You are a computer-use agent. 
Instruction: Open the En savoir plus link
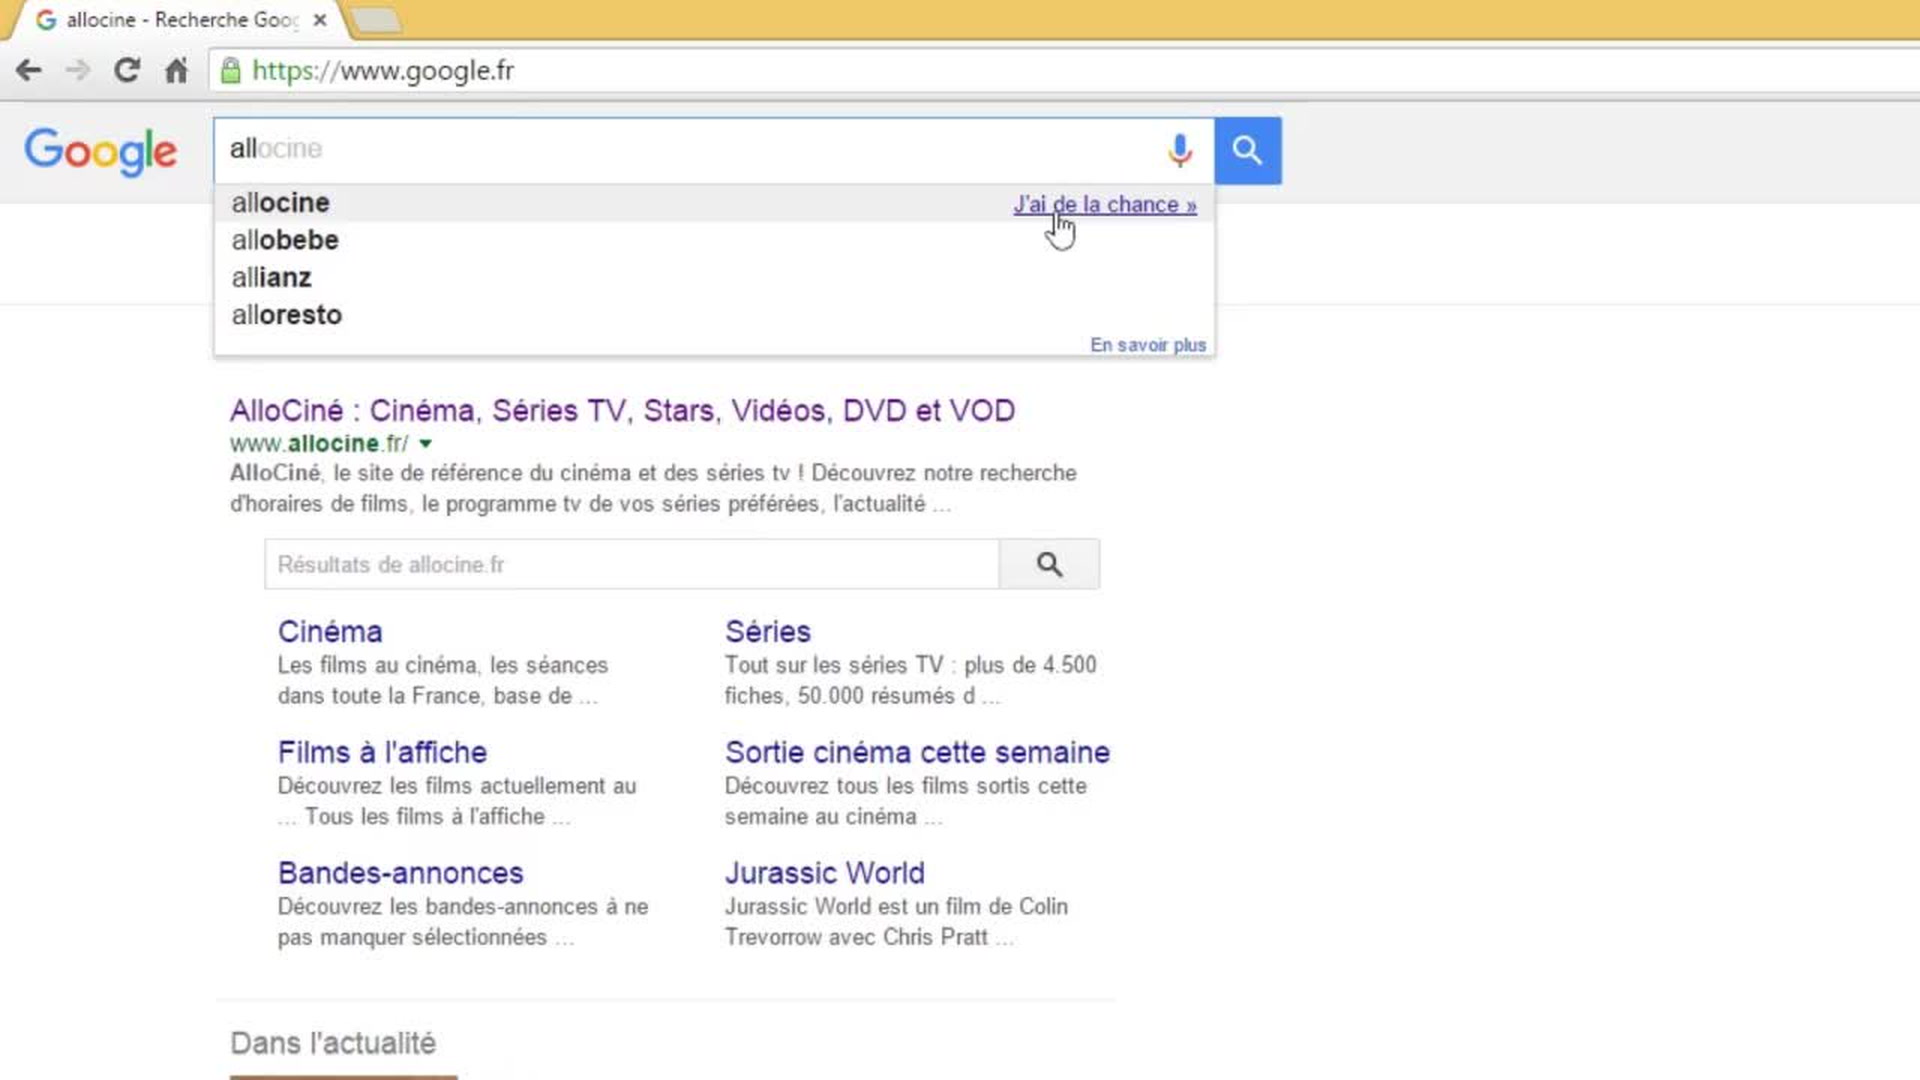coord(1148,345)
